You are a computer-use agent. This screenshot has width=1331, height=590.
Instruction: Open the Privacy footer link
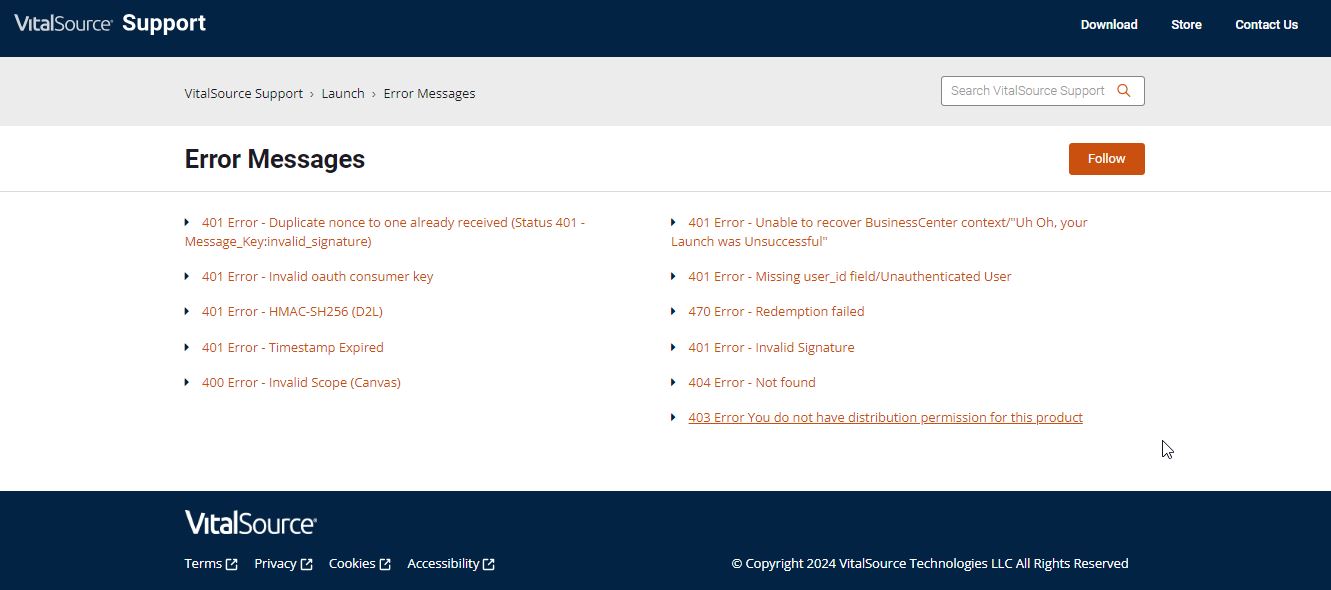pyautogui.click(x=275, y=564)
